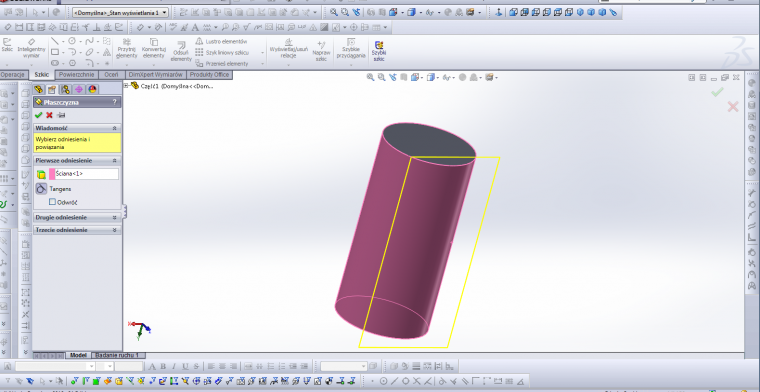Click the pink selection color swatch
The height and width of the screenshot is (392, 760).
[51, 174]
